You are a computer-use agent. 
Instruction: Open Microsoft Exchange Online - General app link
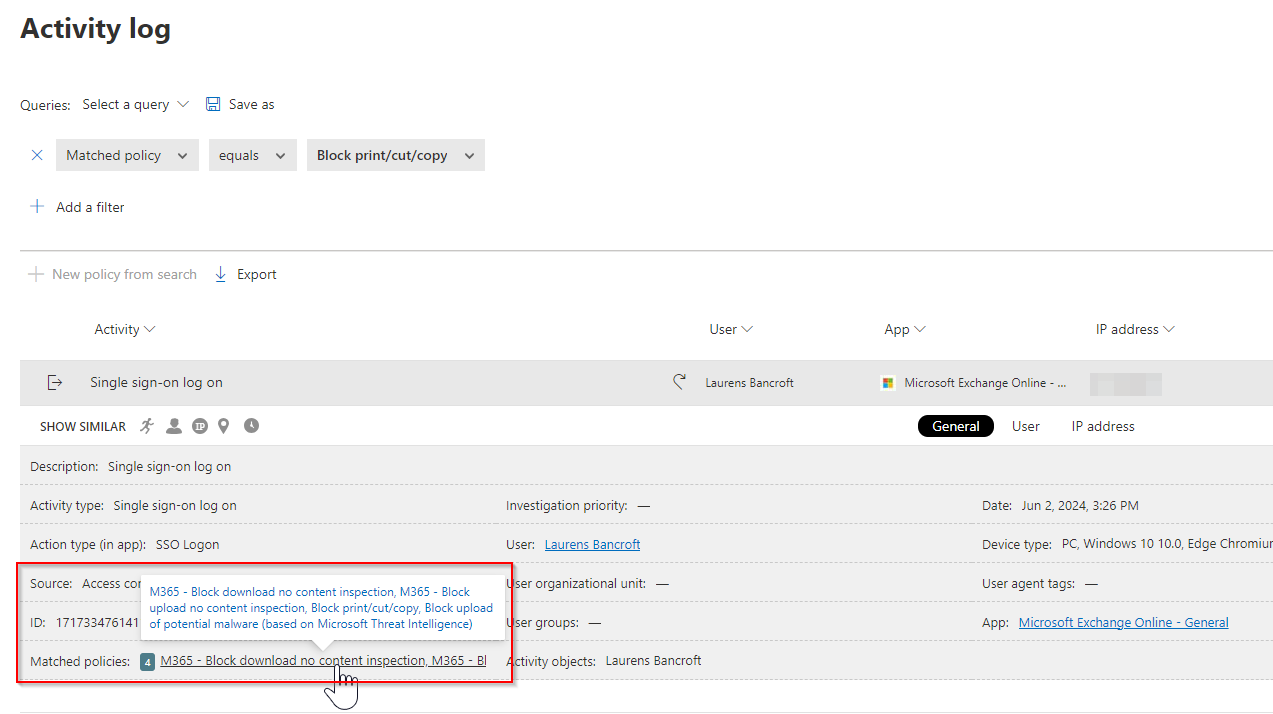[x=1123, y=622]
